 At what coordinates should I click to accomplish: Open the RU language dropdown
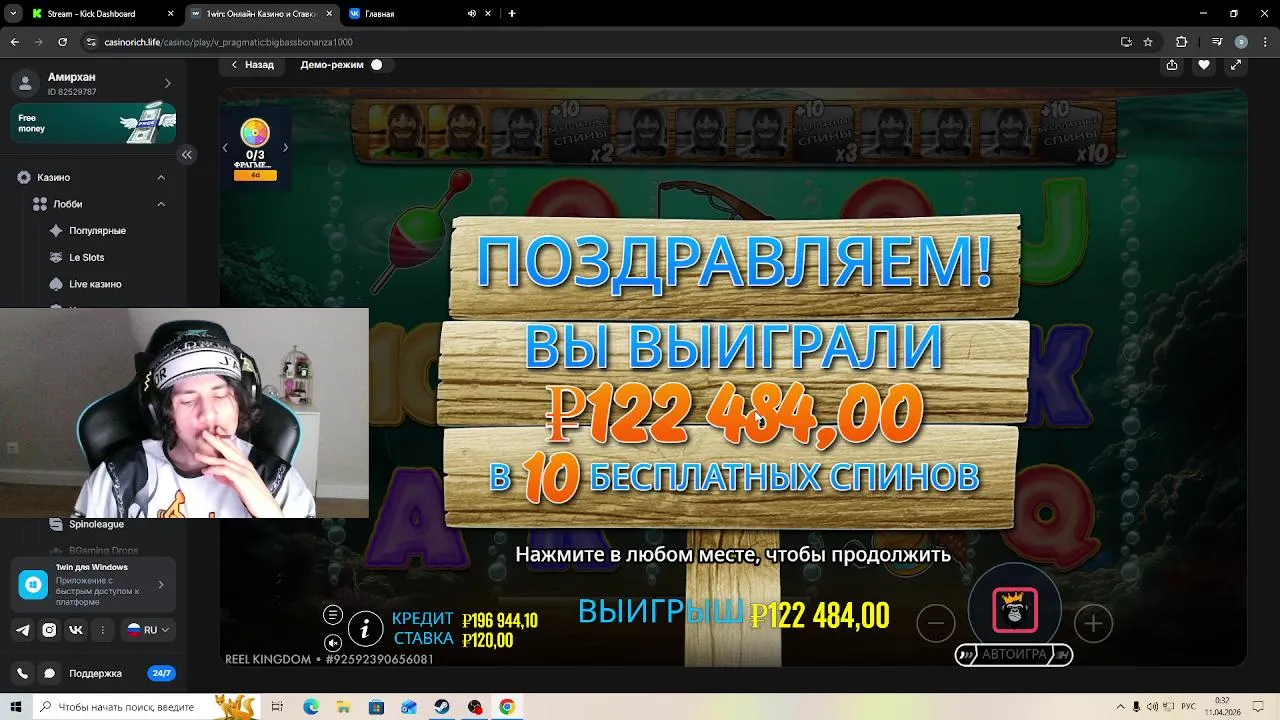point(148,630)
